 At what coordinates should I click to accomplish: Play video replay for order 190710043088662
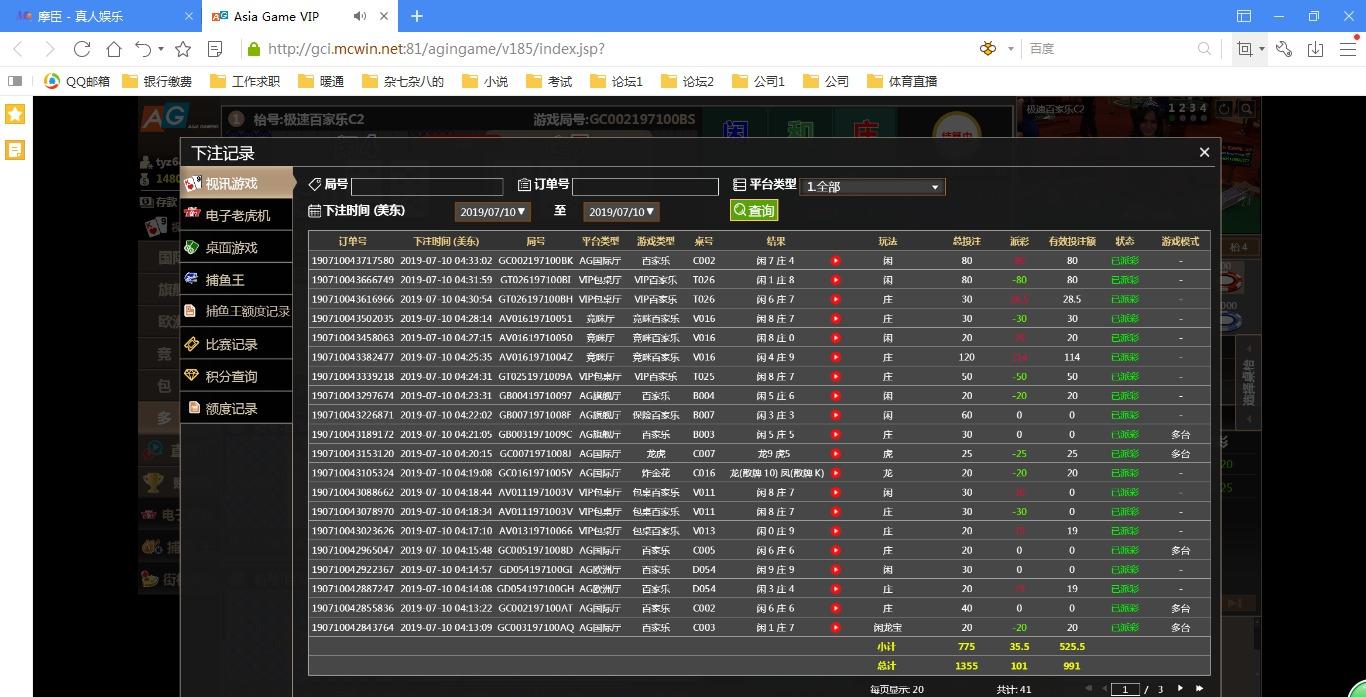point(835,493)
